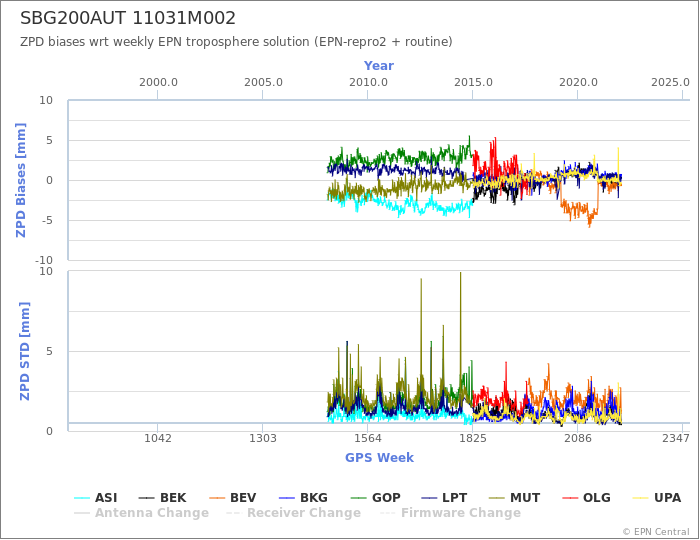Click the 1825 GPS week tick label
This screenshot has height=540, width=700.
click(x=473, y=438)
